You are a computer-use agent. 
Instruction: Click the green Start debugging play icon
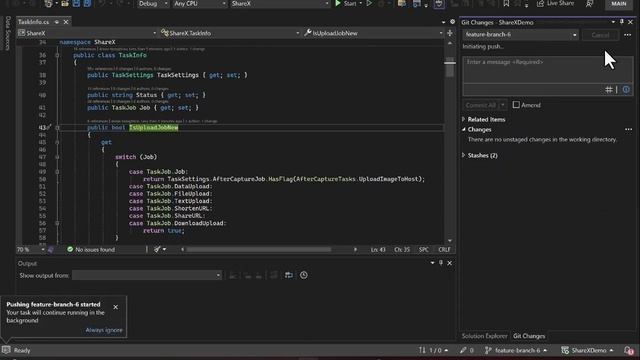pos(338,3)
